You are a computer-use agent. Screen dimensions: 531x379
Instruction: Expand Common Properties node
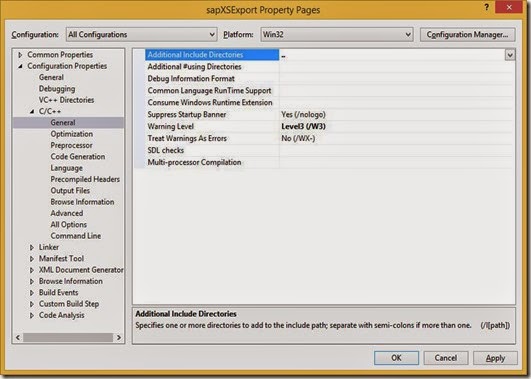(x=20, y=55)
